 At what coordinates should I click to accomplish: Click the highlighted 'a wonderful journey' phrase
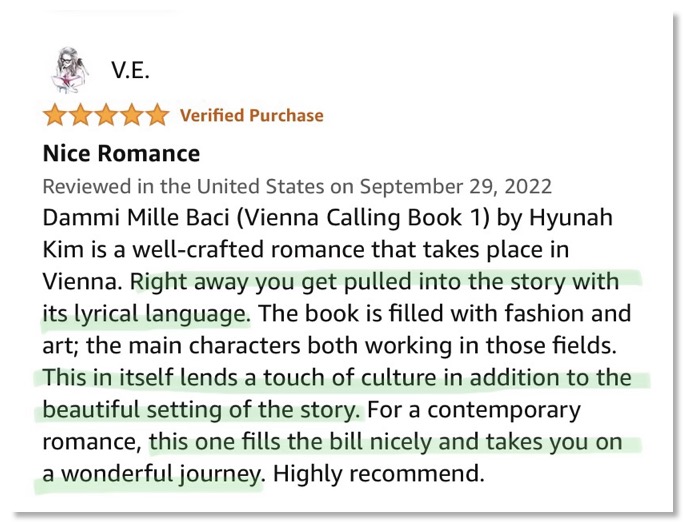tap(153, 474)
